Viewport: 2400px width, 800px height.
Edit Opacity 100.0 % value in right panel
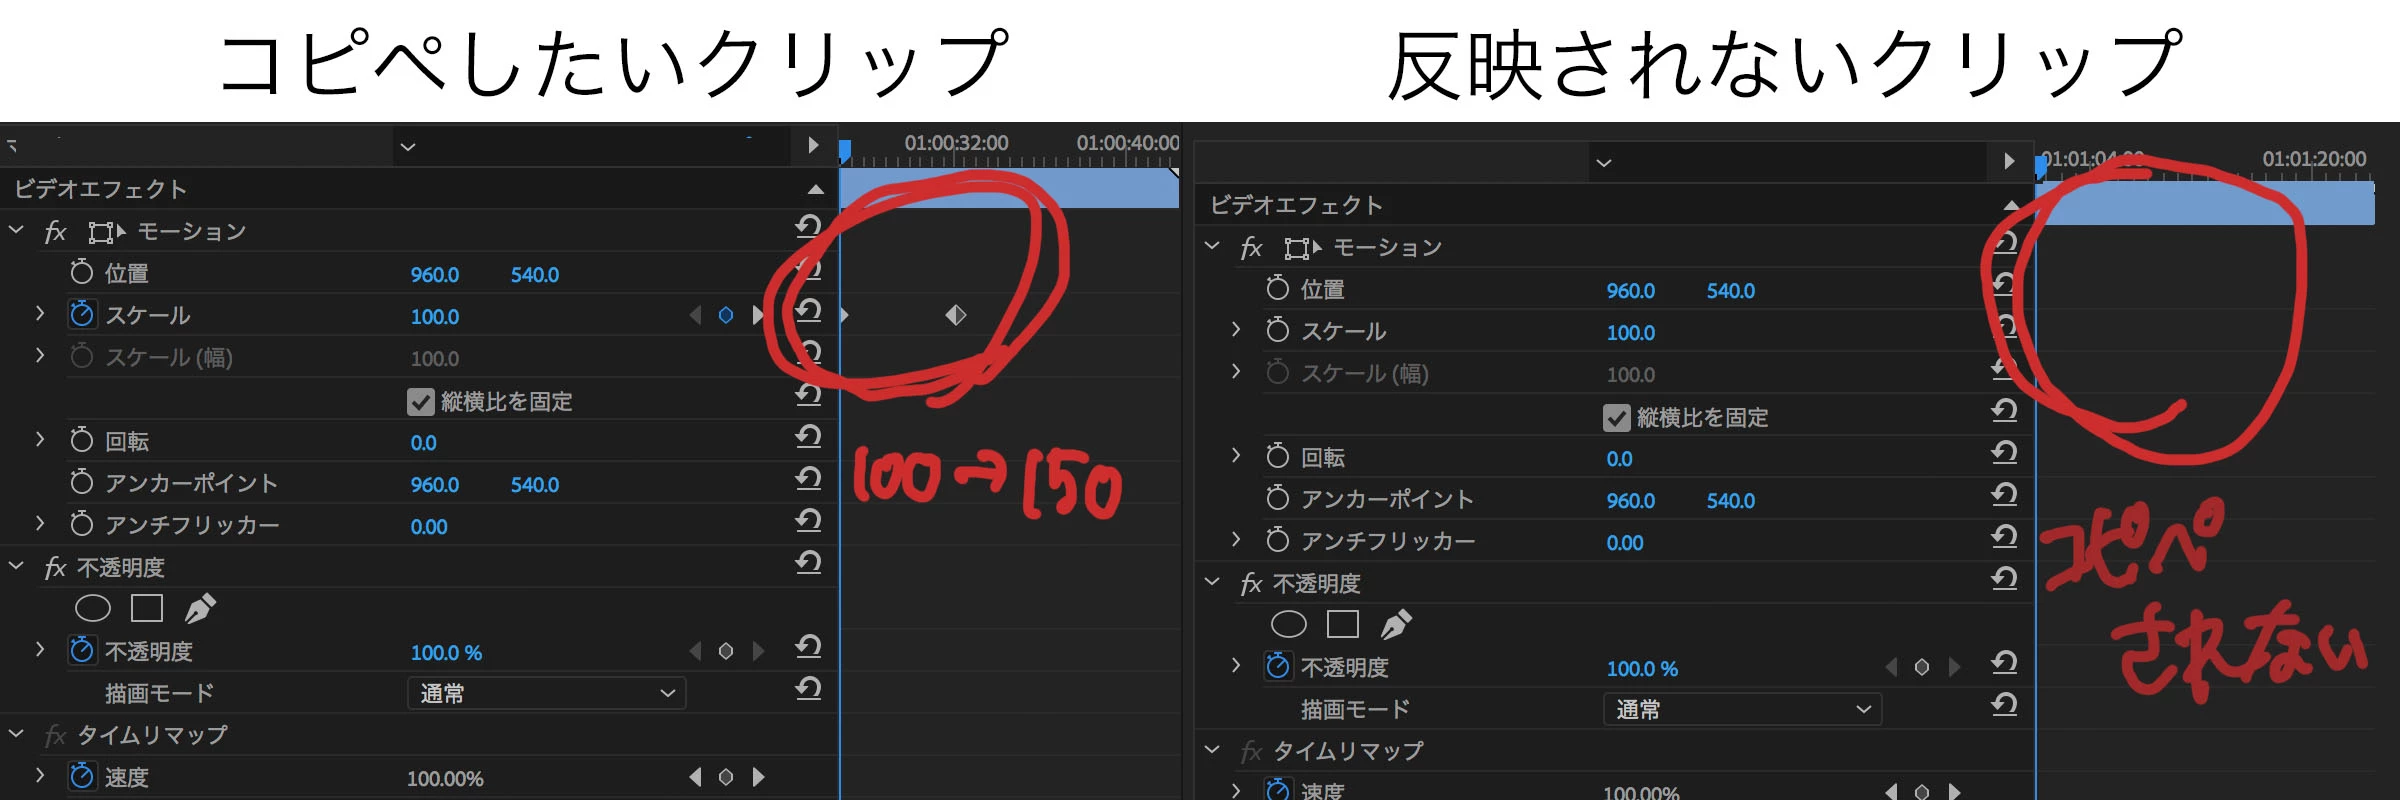(1642, 668)
